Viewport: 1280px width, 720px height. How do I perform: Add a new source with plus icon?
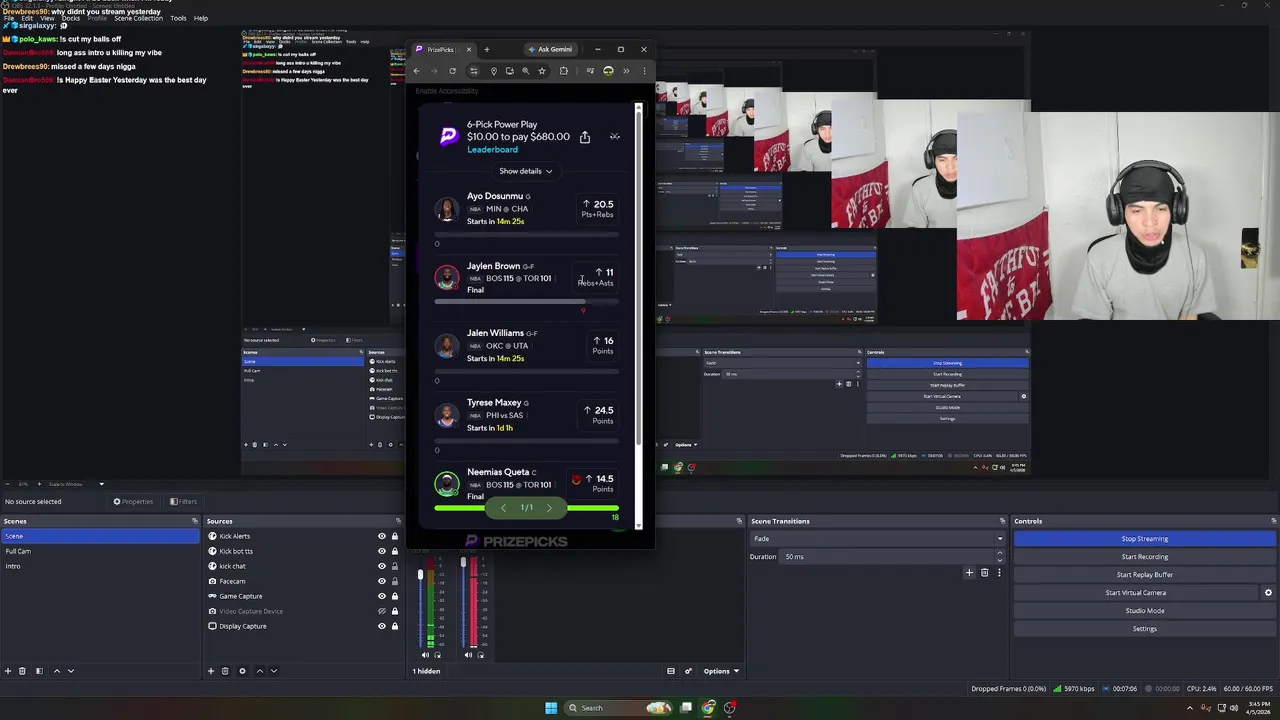pyautogui.click(x=210, y=671)
